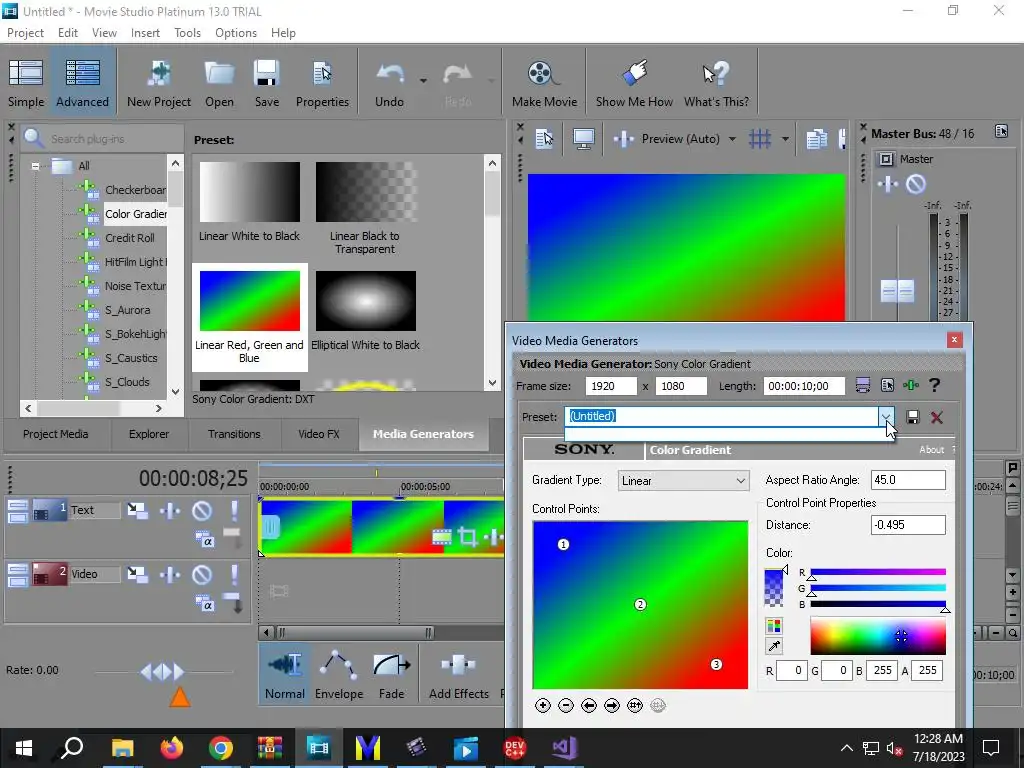This screenshot has width=1024, height=768.
Task: Open overlays grid dropdown arrow
Action: 785,138
